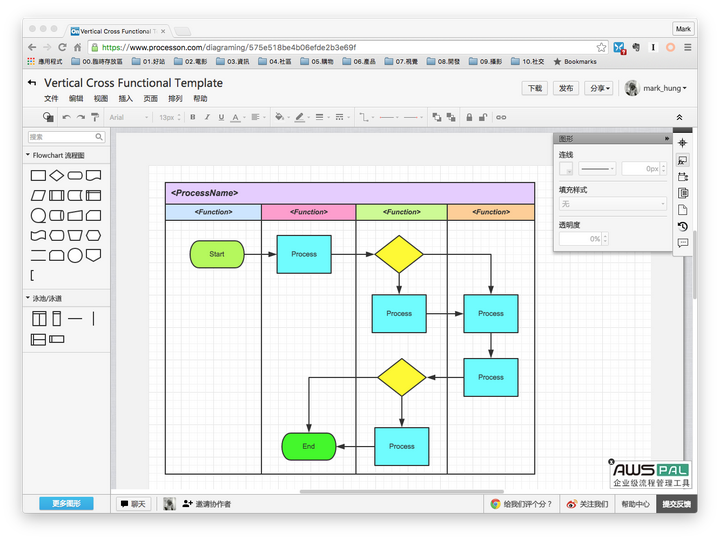Open the line dash style dropdown

[x=342, y=118]
